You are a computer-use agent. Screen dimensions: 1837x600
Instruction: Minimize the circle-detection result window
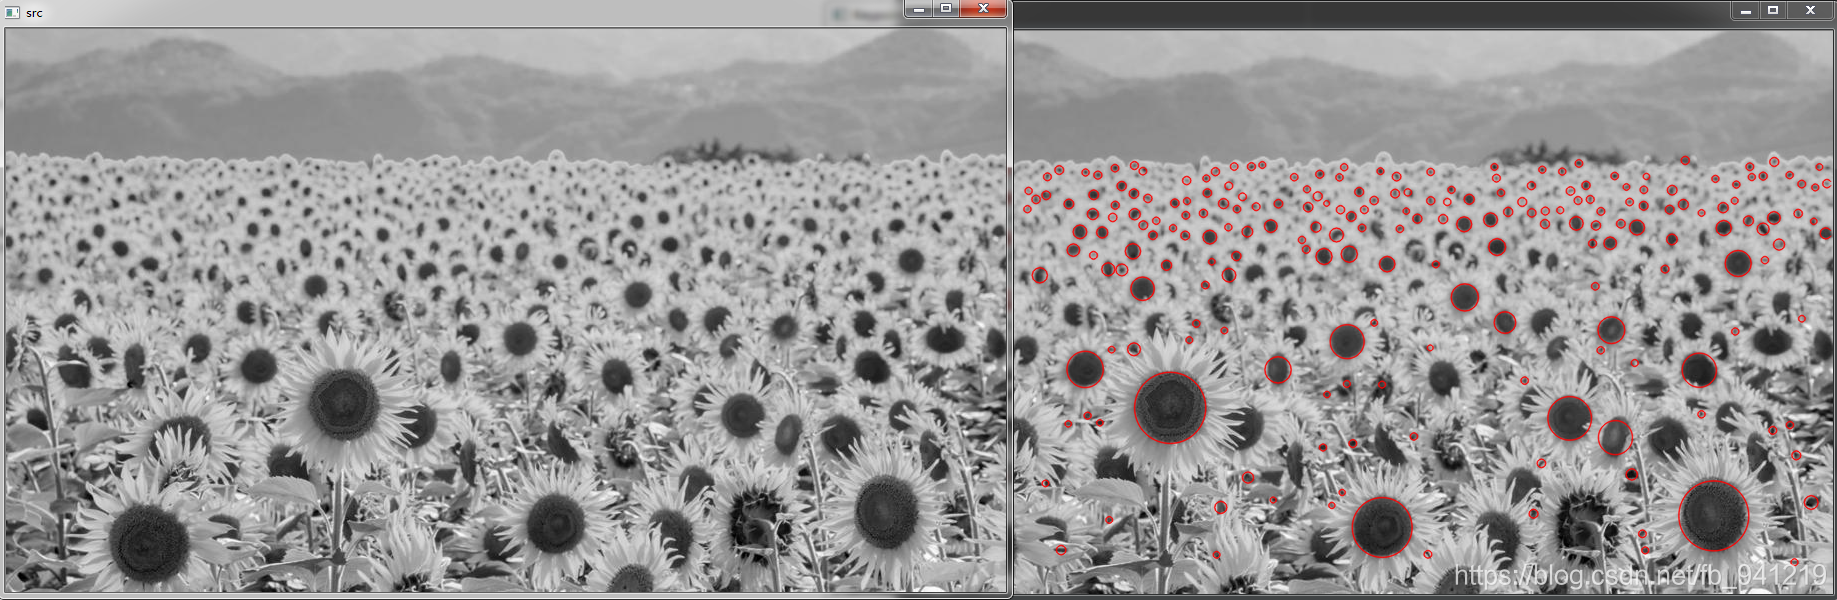click(1745, 10)
